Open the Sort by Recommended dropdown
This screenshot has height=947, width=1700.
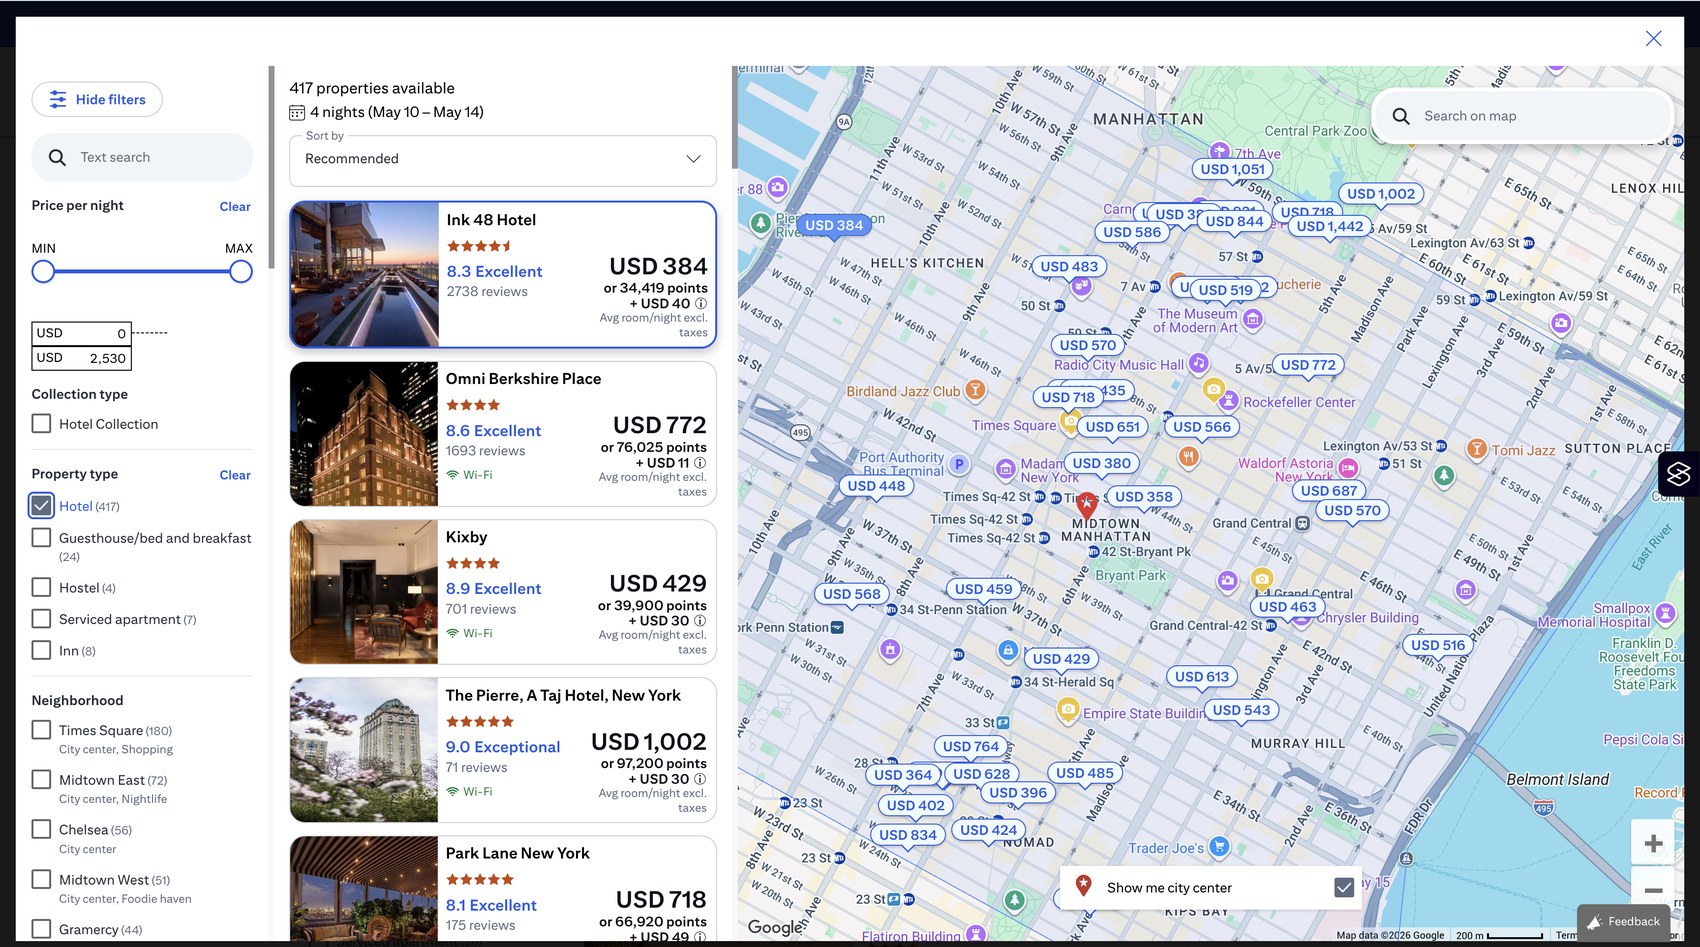[503, 160]
